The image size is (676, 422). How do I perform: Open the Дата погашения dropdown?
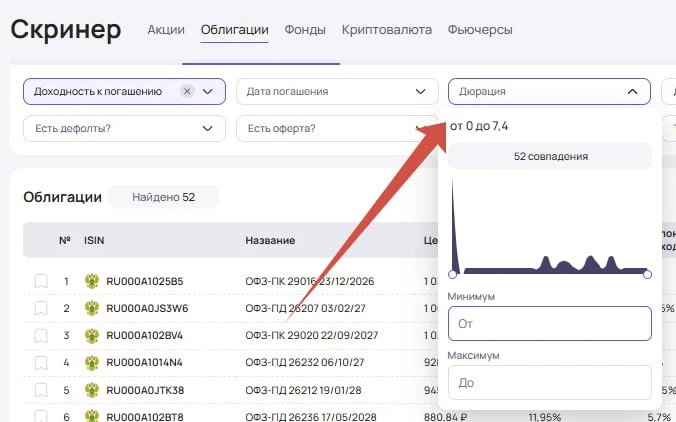click(x=337, y=91)
